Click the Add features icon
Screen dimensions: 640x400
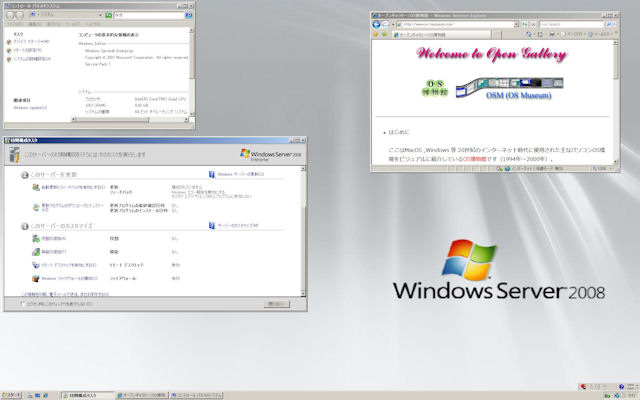pos(36,252)
